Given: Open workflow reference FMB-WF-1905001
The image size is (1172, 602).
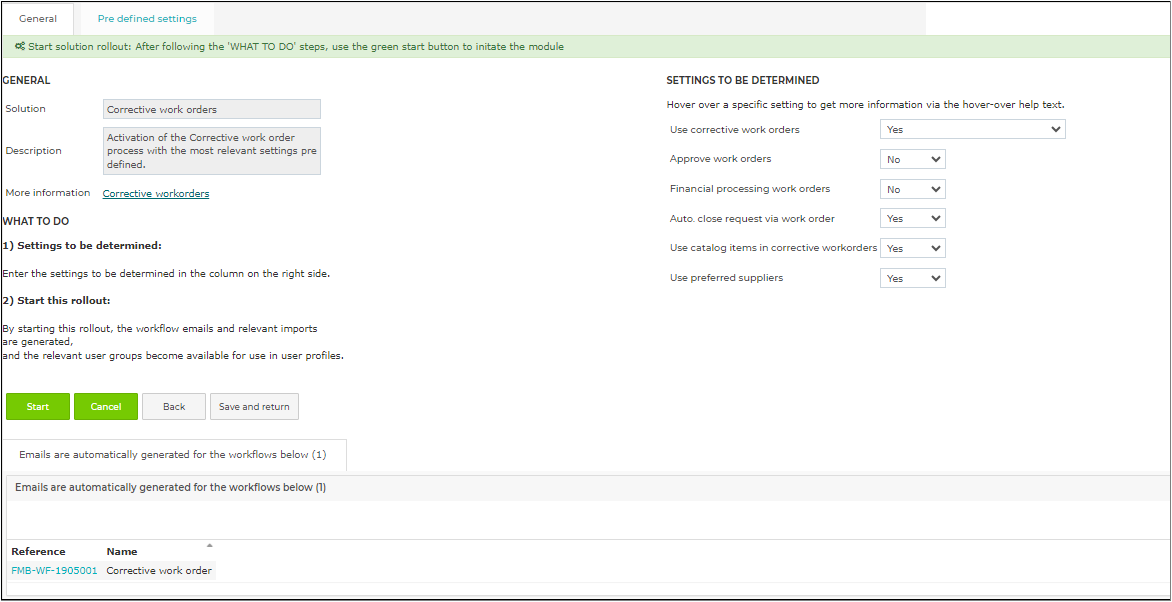Looking at the screenshot, I should 55,571.
